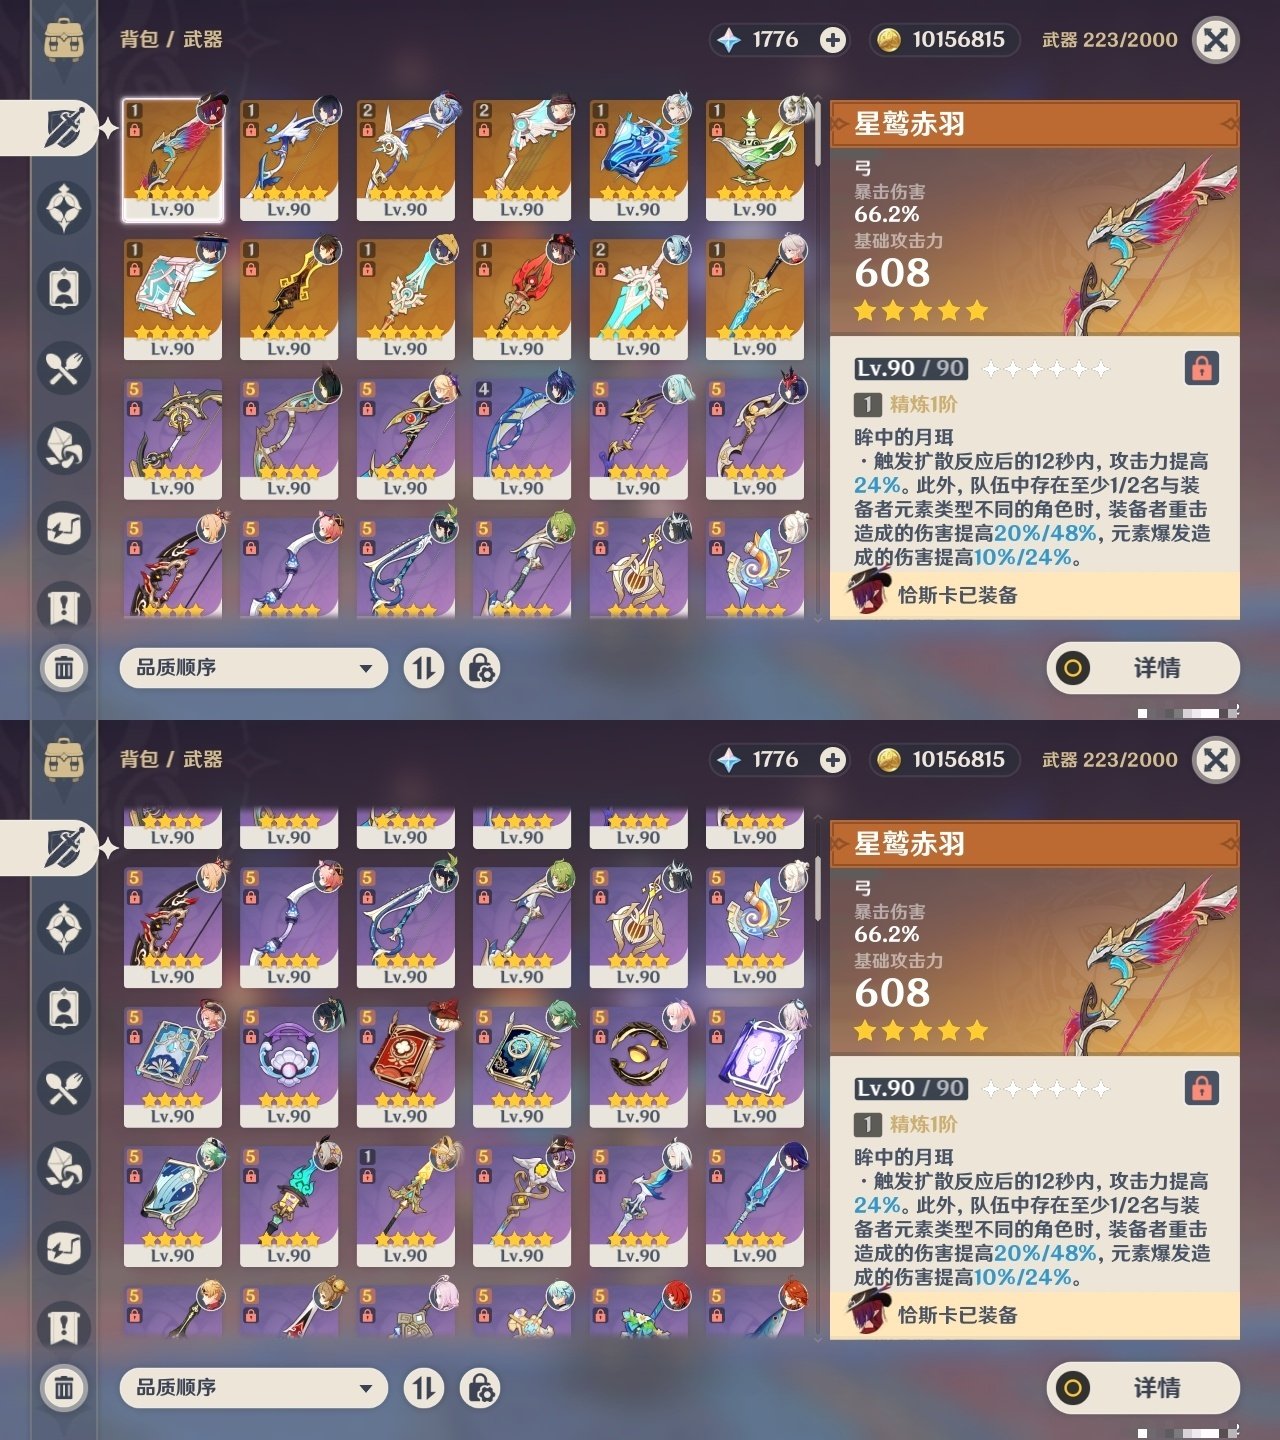Add primogems with the top plus icon

pyautogui.click(x=832, y=40)
